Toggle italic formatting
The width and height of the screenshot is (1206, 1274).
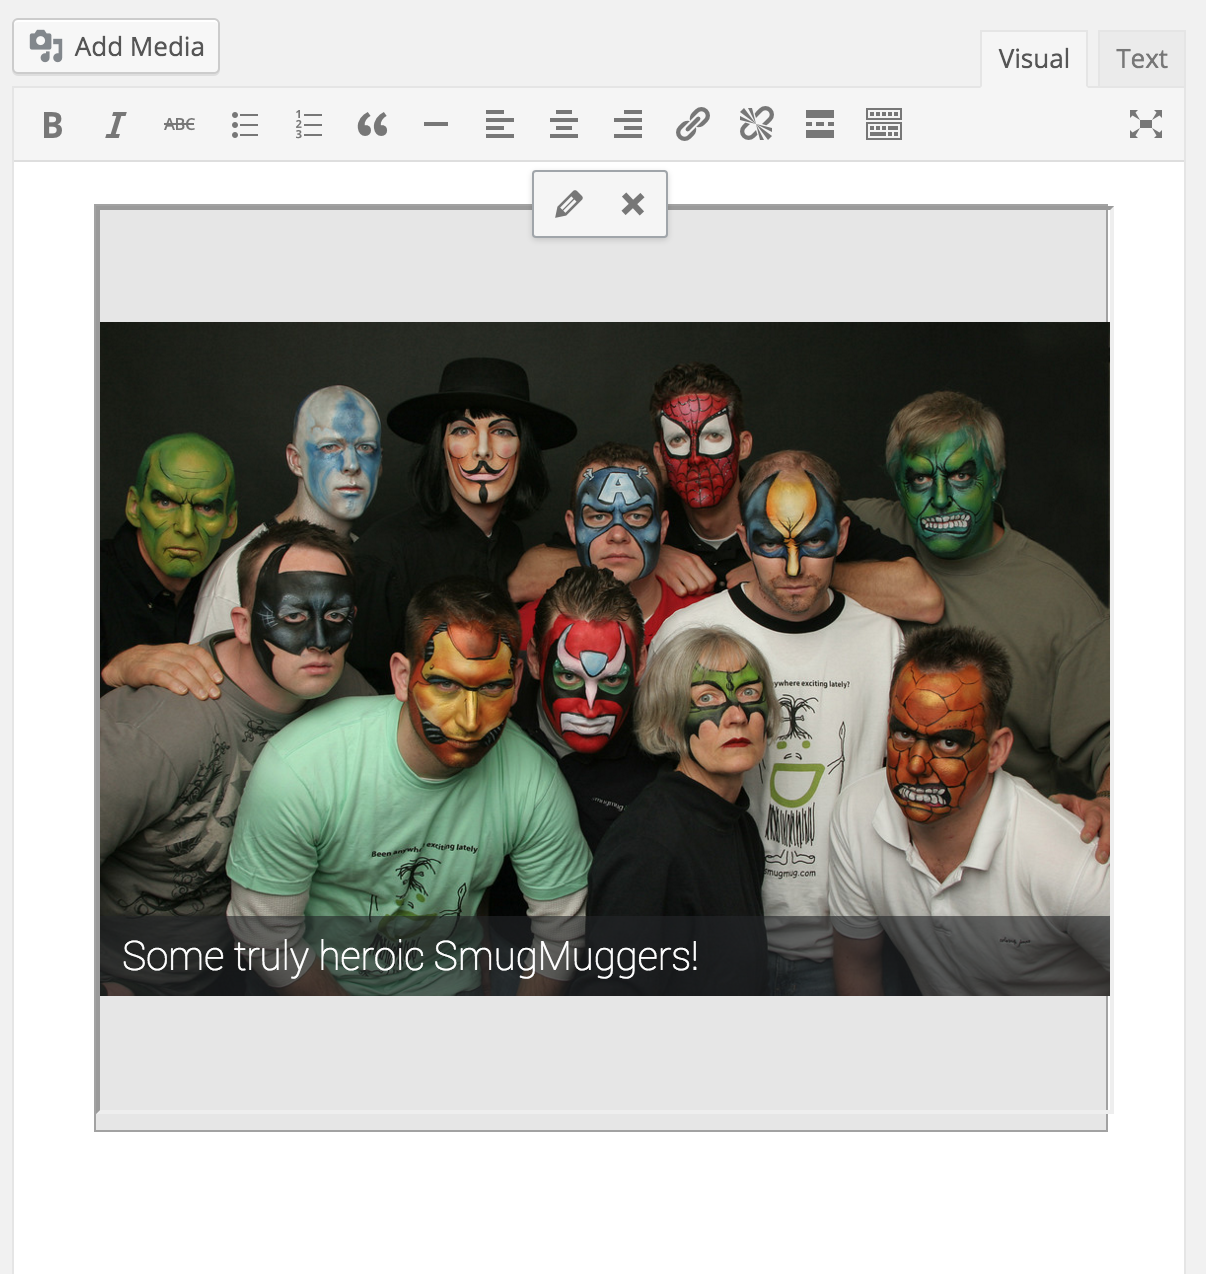coord(116,125)
